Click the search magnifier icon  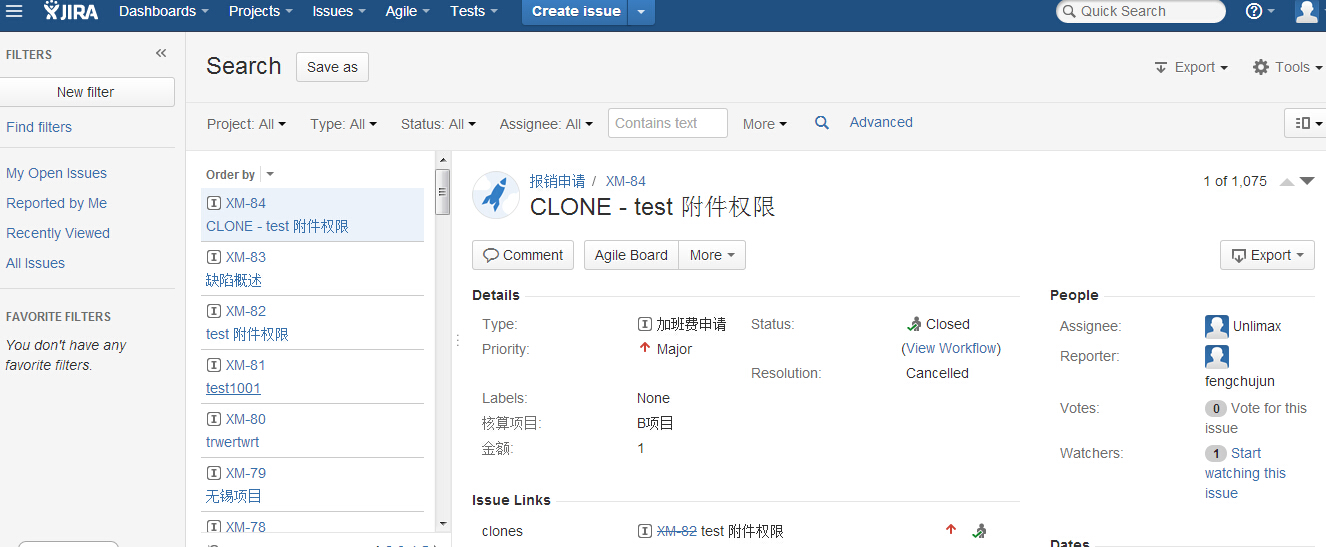pos(822,123)
